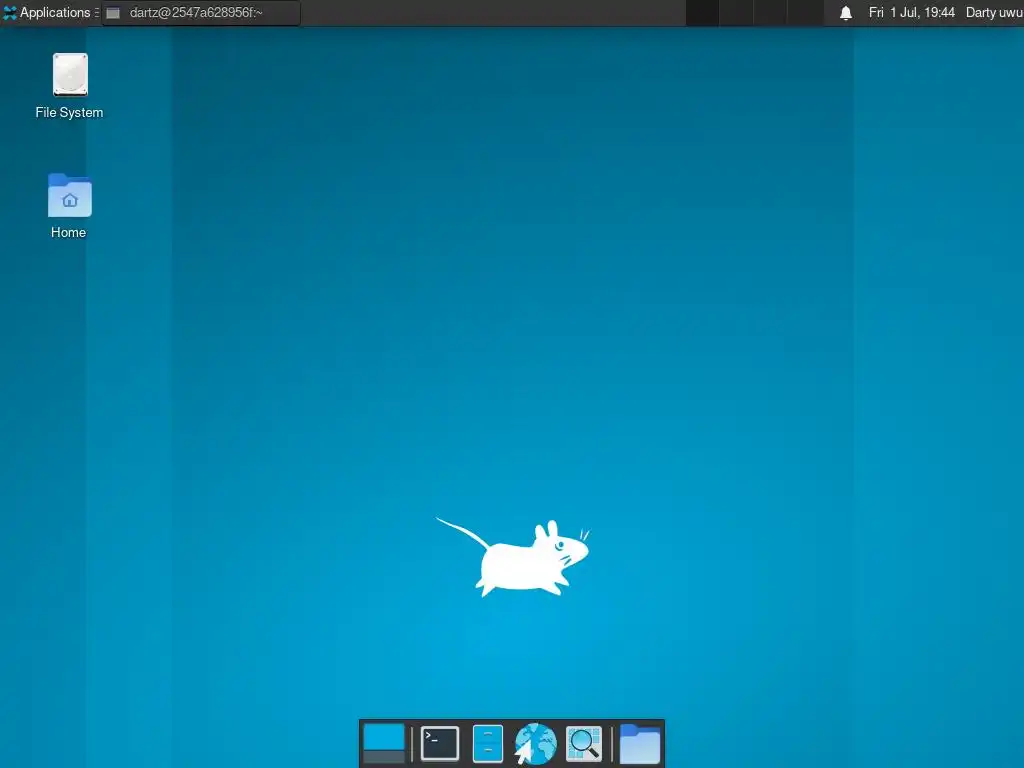
Task: Open the folder icon at the dock's end
Action: pyautogui.click(x=639, y=743)
